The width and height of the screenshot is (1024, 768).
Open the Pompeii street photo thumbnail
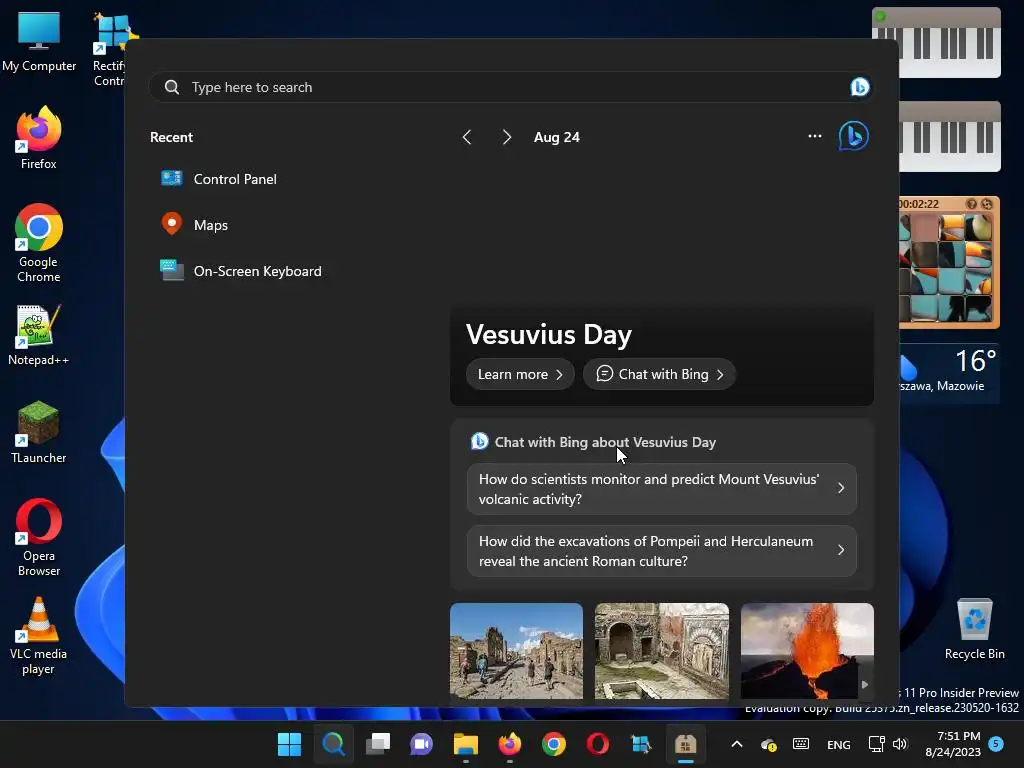(x=517, y=651)
